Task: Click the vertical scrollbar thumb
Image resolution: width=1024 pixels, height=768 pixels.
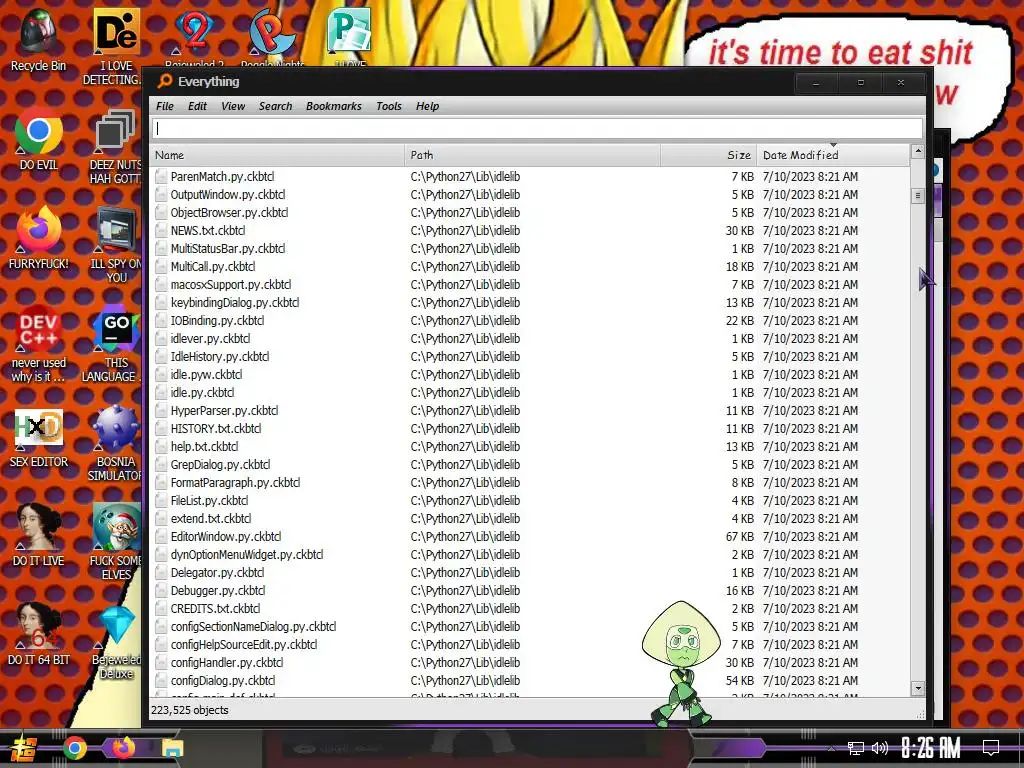Action: click(x=918, y=195)
